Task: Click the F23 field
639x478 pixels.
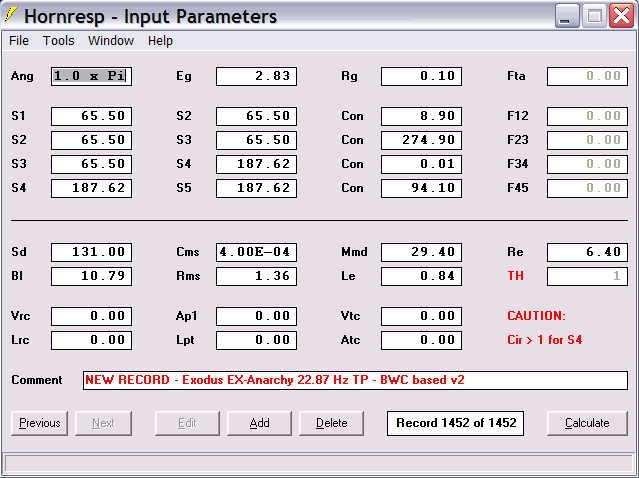Action: coord(587,140)
